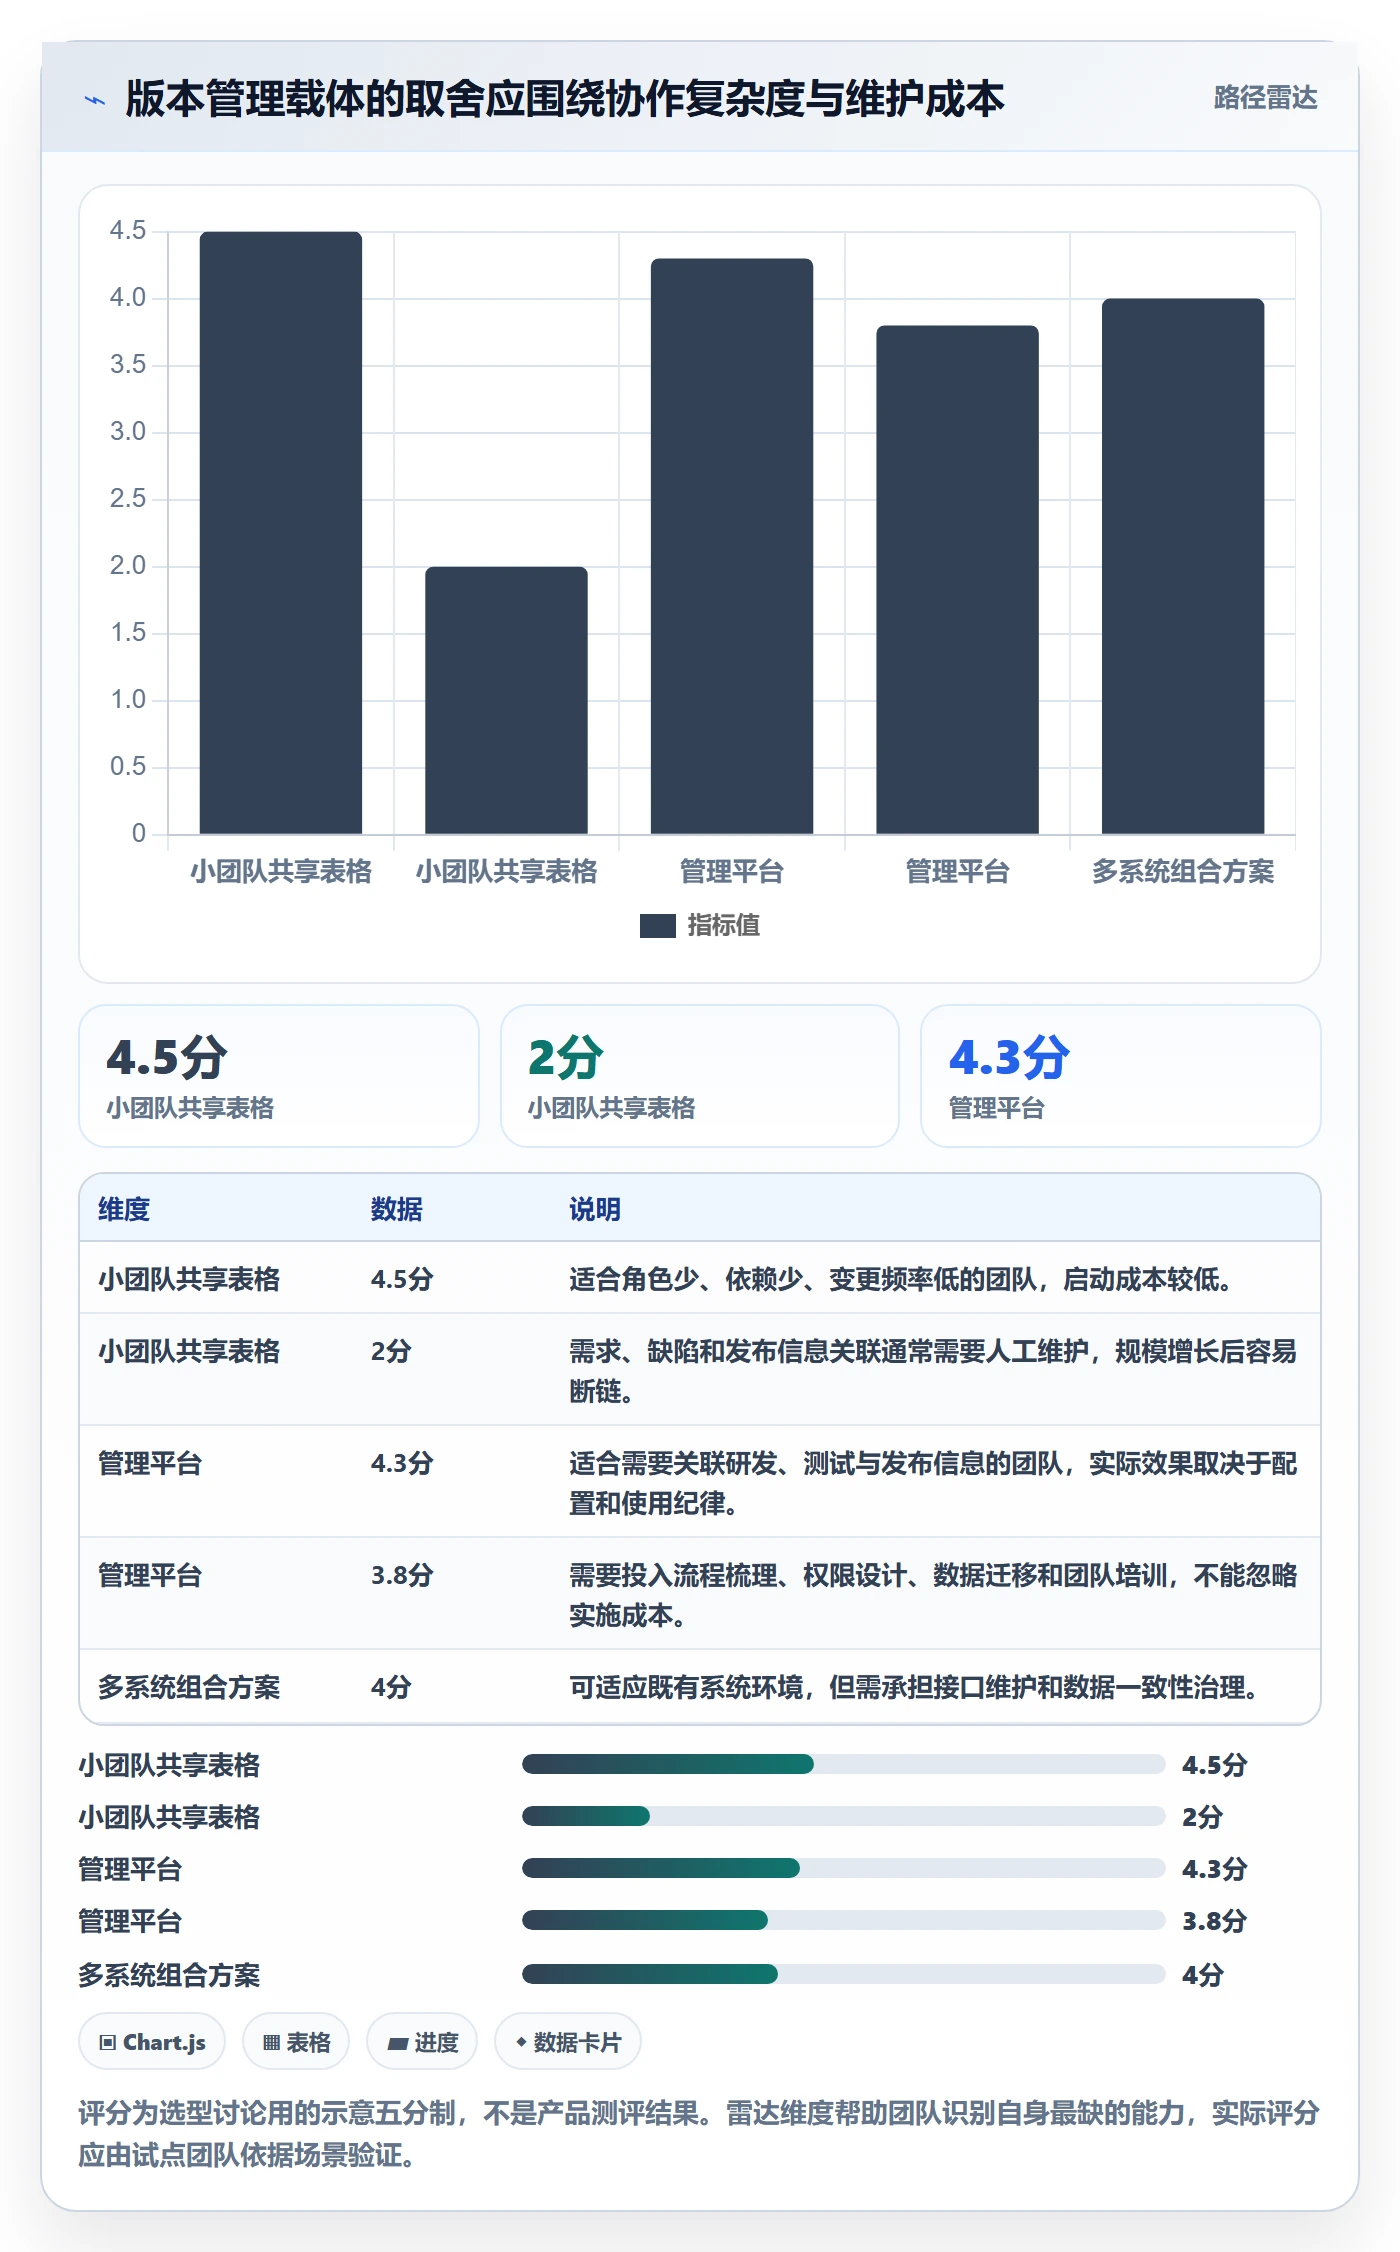Select the footnote starting 评分为选型讨论用的示意五分制
Image resolution: width=1400 pixels, height=2252 pixels.
699,2134
